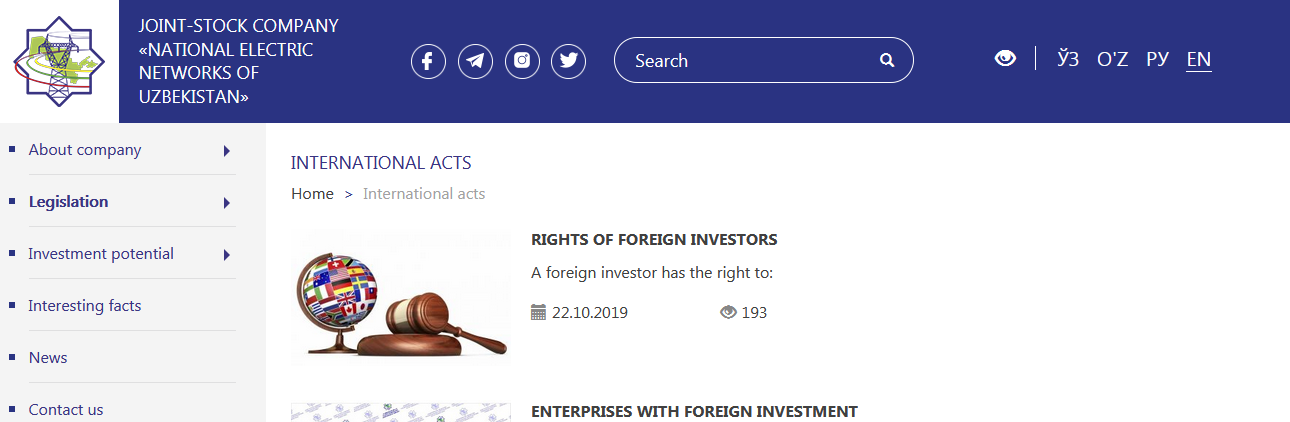The image size is (1290, 422).
Task: Switch language to ЎЗ
Action: click(x=1068, y=59)
